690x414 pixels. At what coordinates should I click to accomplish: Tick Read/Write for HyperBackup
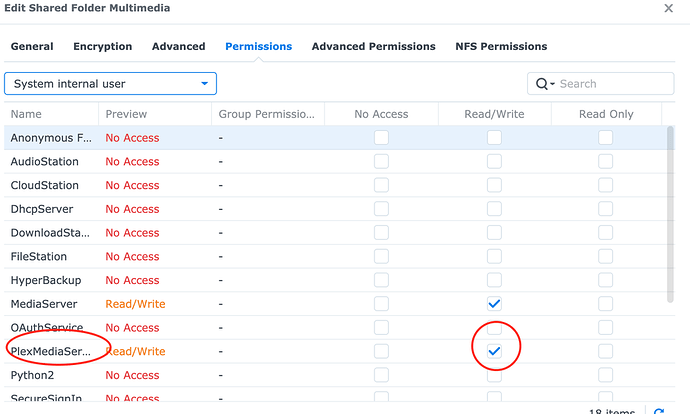tap(494, 280)
